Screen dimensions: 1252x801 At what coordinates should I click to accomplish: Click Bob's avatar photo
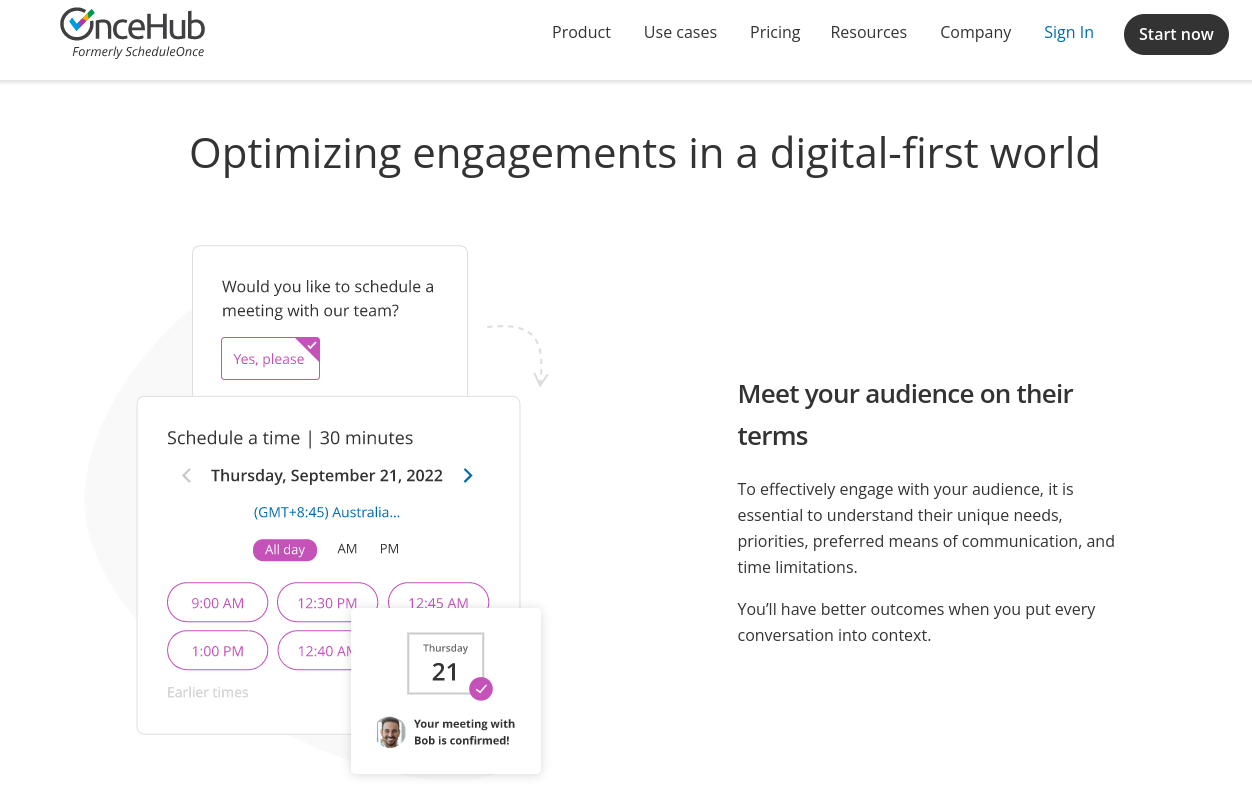[x=390, y=732]
